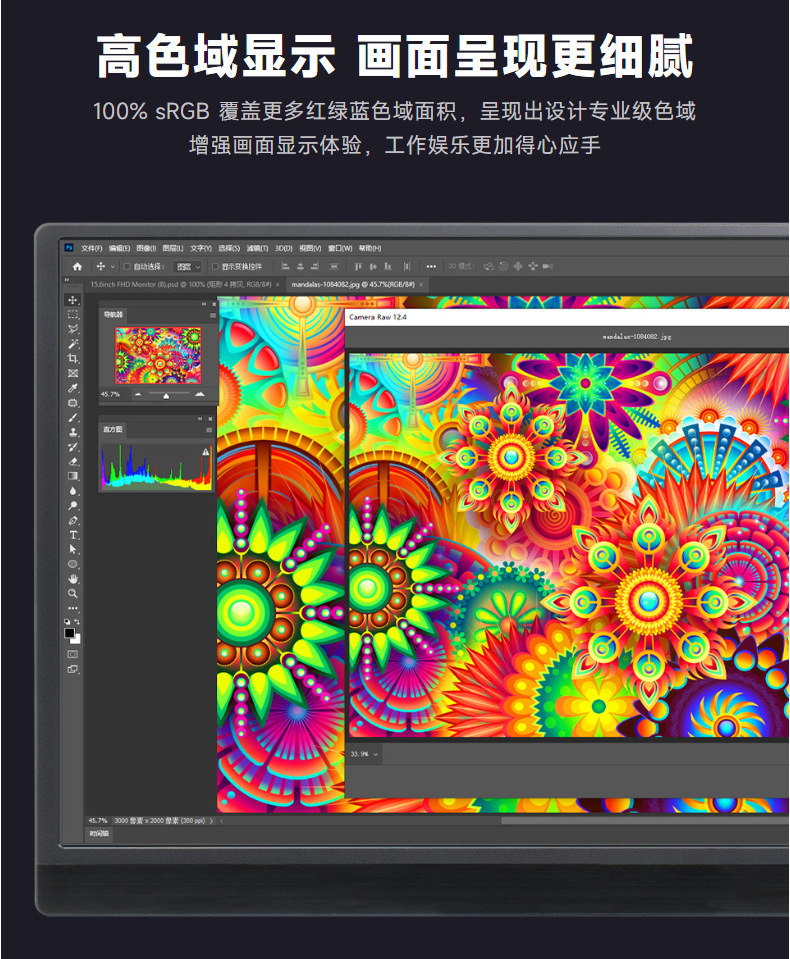This screenshot has height=959, width=790.
Task: Click the black foreground color swatch
Action: [x=70, y=634]
